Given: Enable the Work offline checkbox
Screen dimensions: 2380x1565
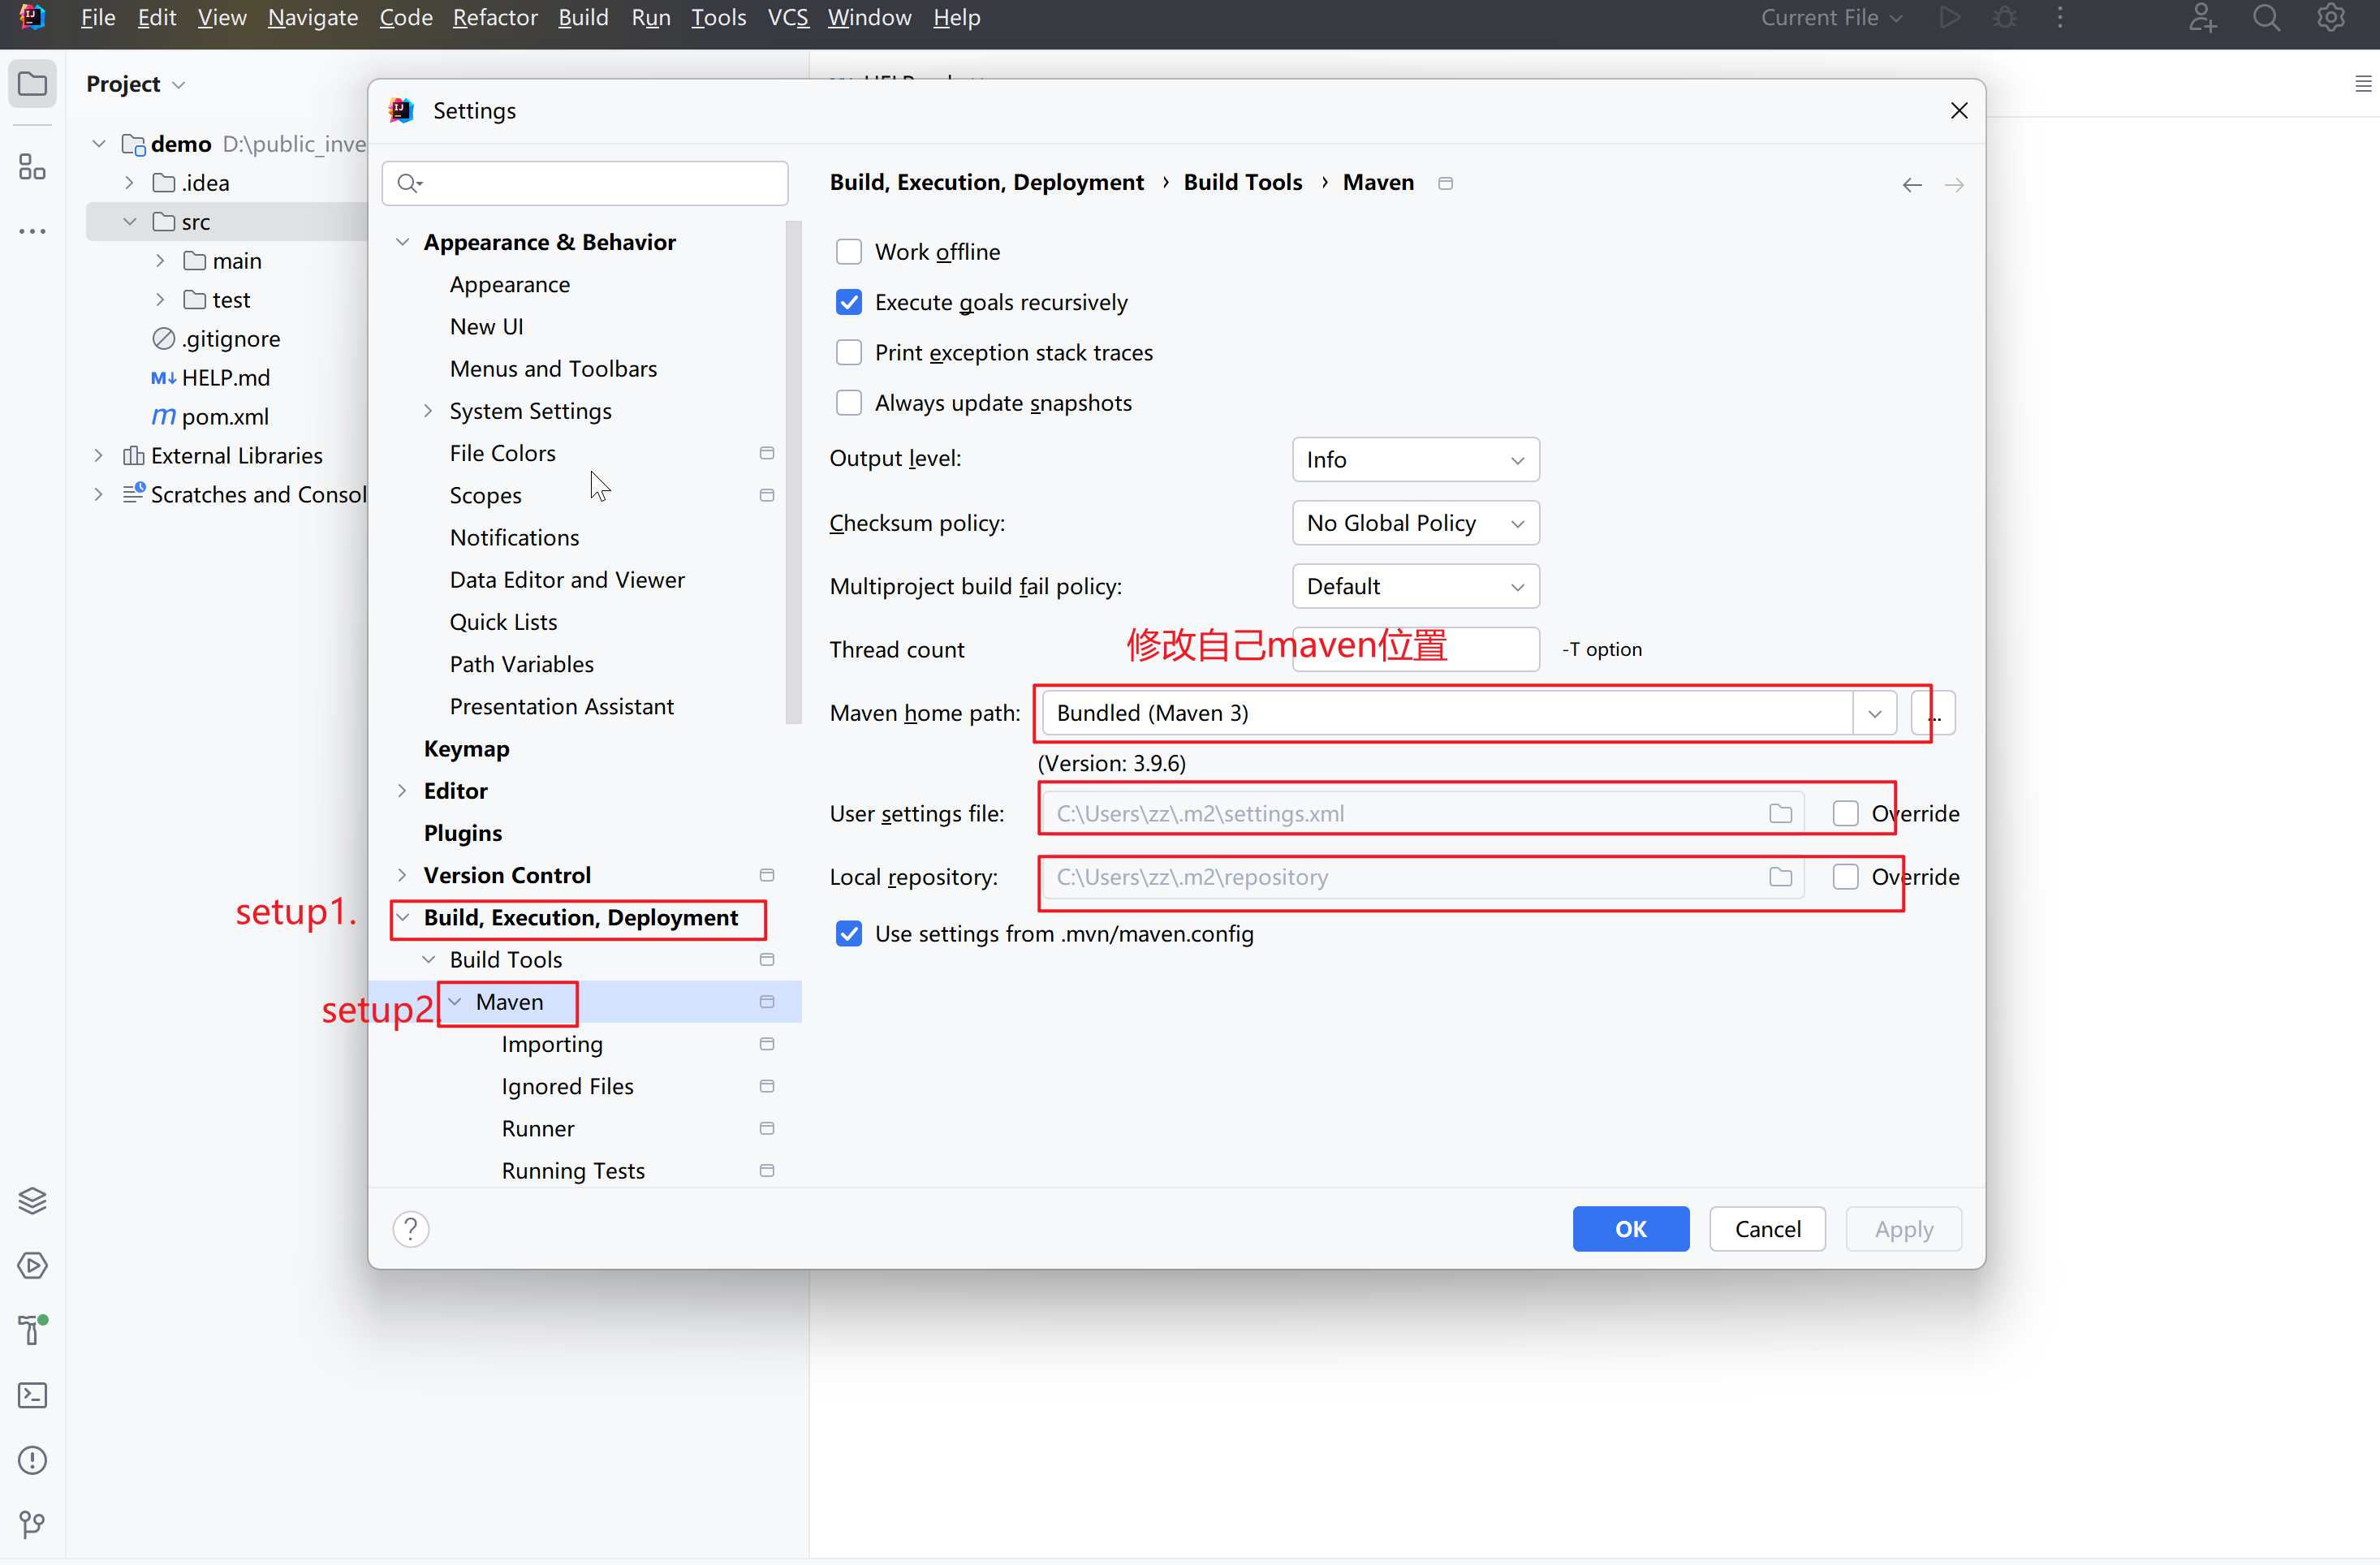Looking at the screenshot, I should 849,251.
